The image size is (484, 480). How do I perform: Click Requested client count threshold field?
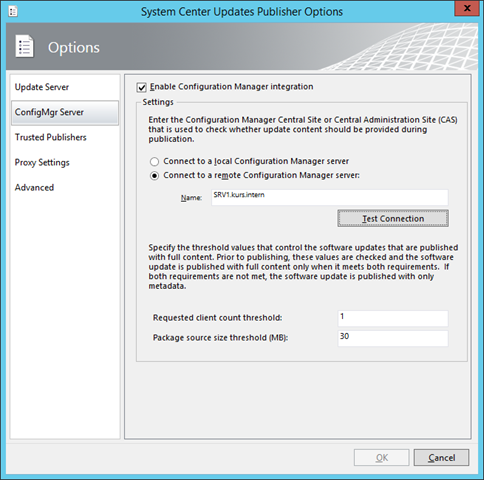click(393, 318)
